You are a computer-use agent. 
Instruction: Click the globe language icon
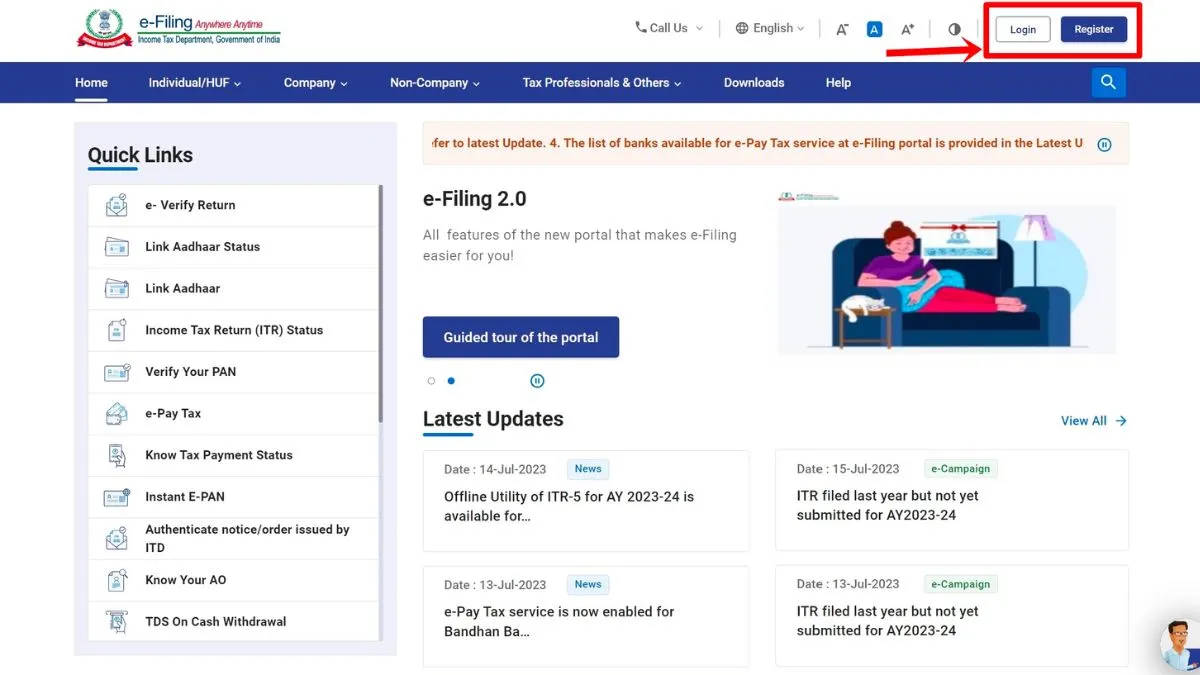point(742,28)
